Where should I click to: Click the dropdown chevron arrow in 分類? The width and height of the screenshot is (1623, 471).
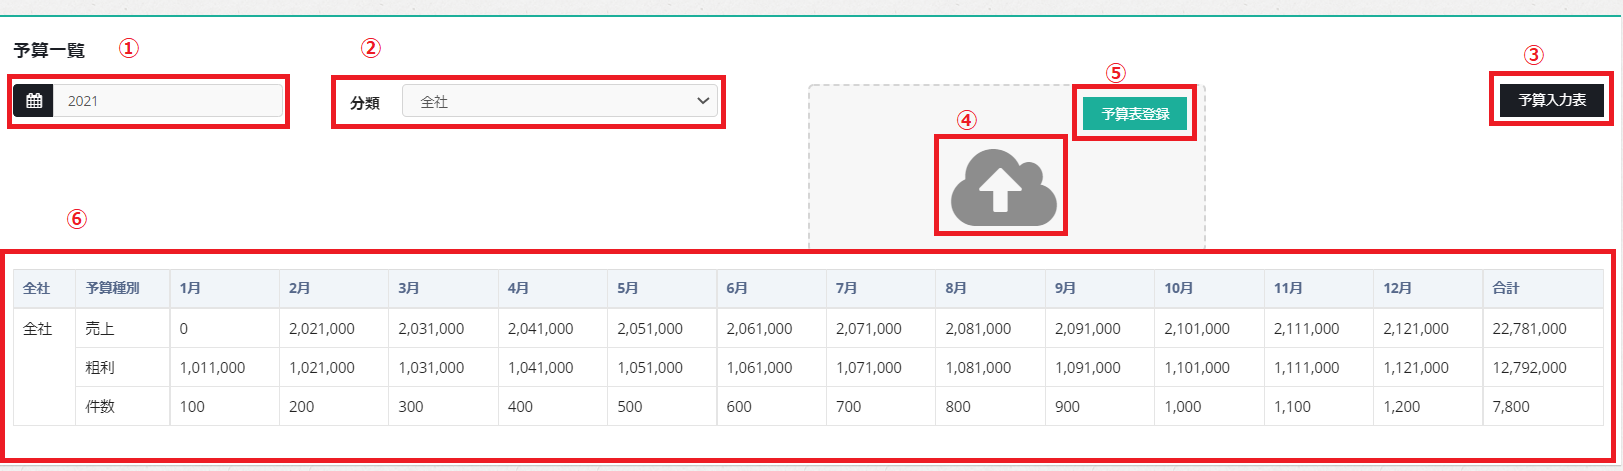(703, 101)
